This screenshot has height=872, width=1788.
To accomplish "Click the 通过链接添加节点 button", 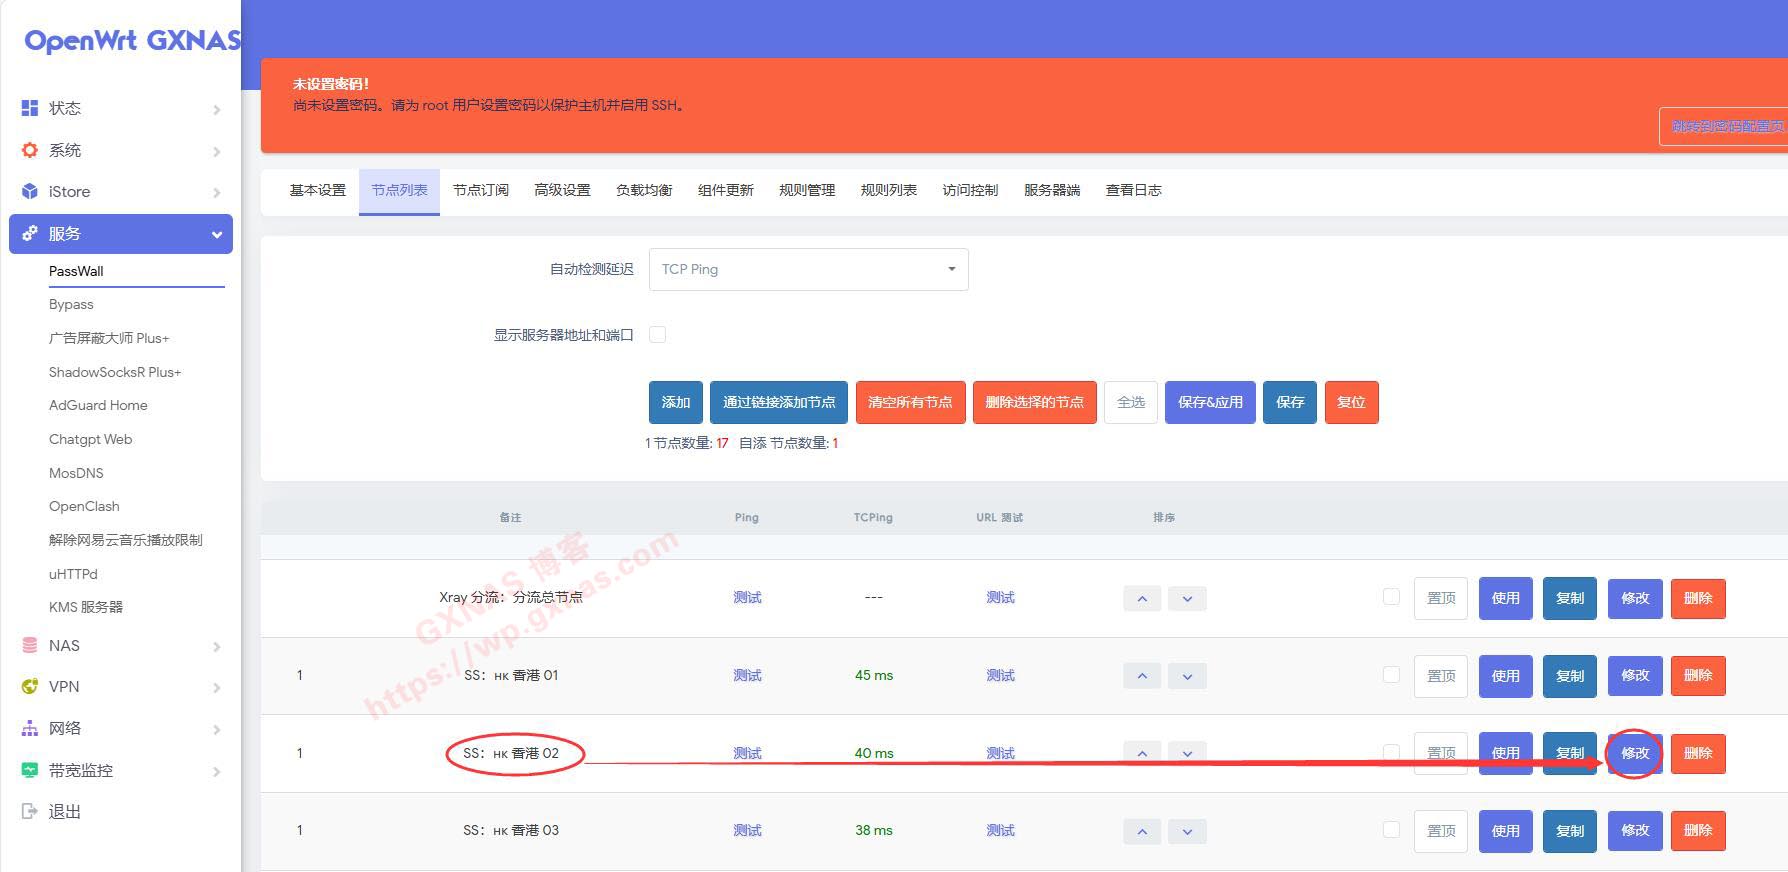I will click(x=779, y=402).
